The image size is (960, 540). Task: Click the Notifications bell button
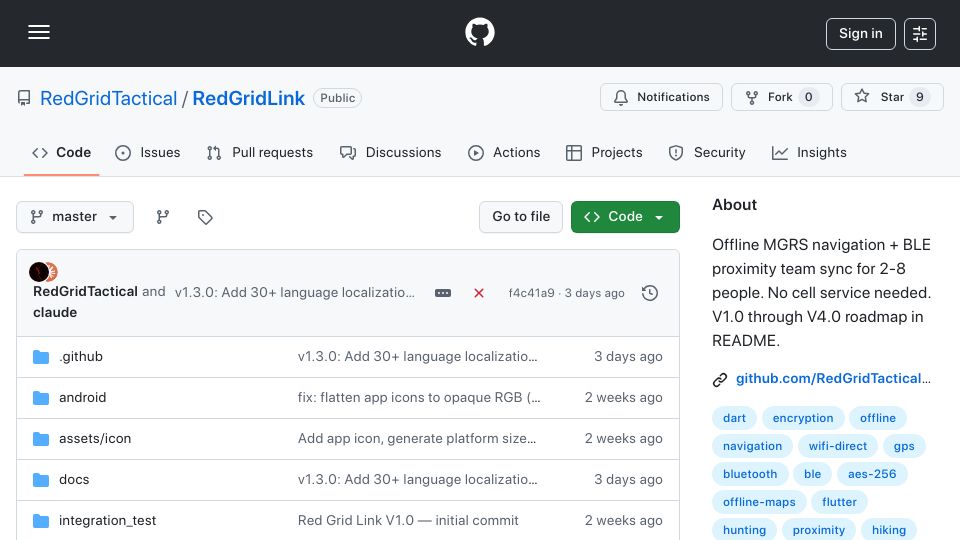pyautogui.click(x=661, y=97)
